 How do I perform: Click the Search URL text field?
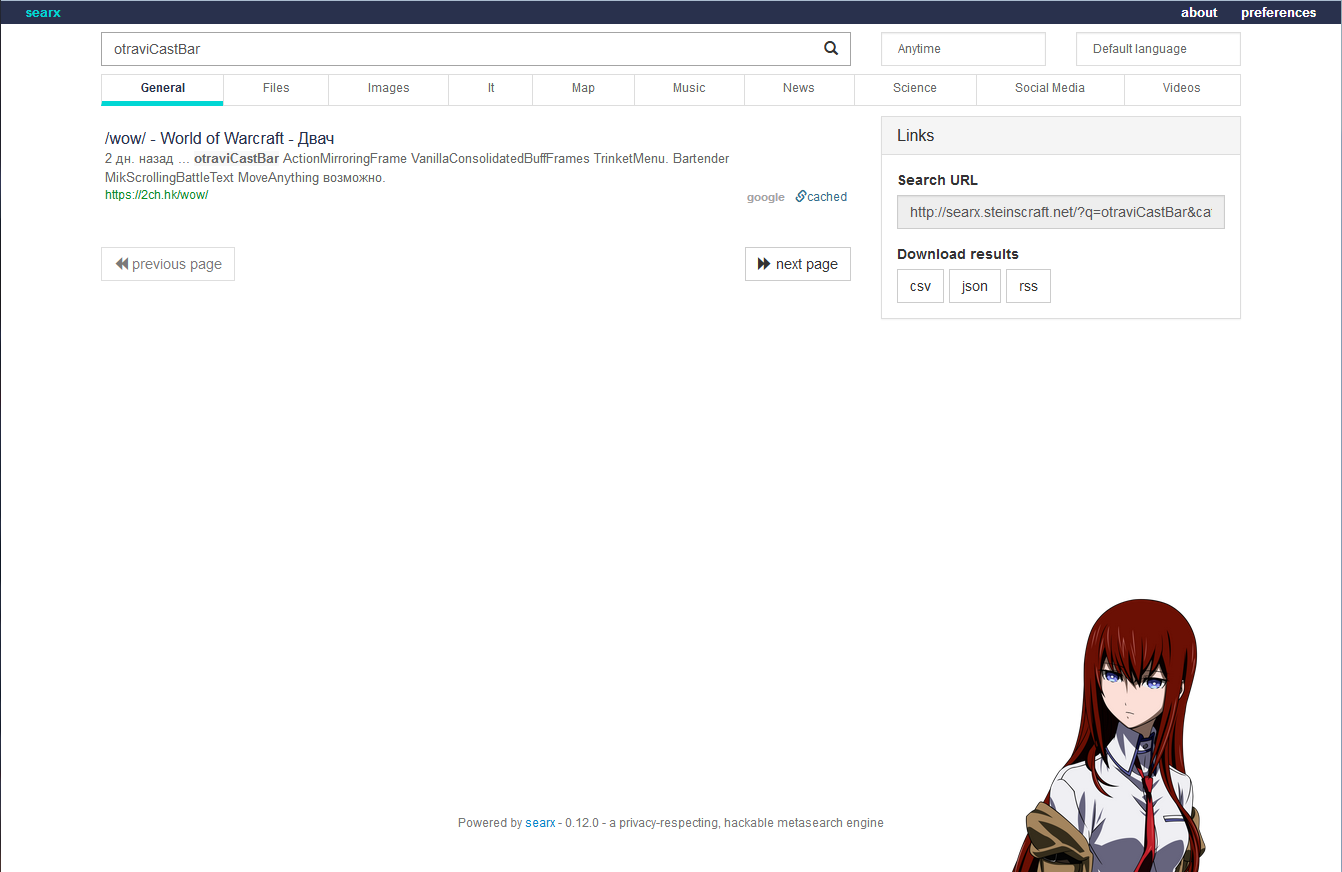1060,212
